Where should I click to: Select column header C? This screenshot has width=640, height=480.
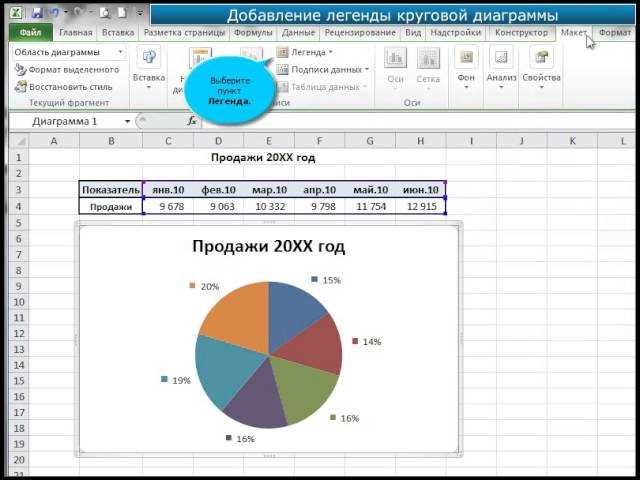168,141
